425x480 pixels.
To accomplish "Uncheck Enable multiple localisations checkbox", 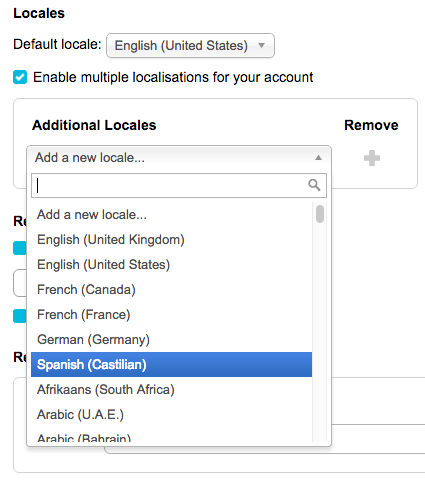I will (20, 77).
